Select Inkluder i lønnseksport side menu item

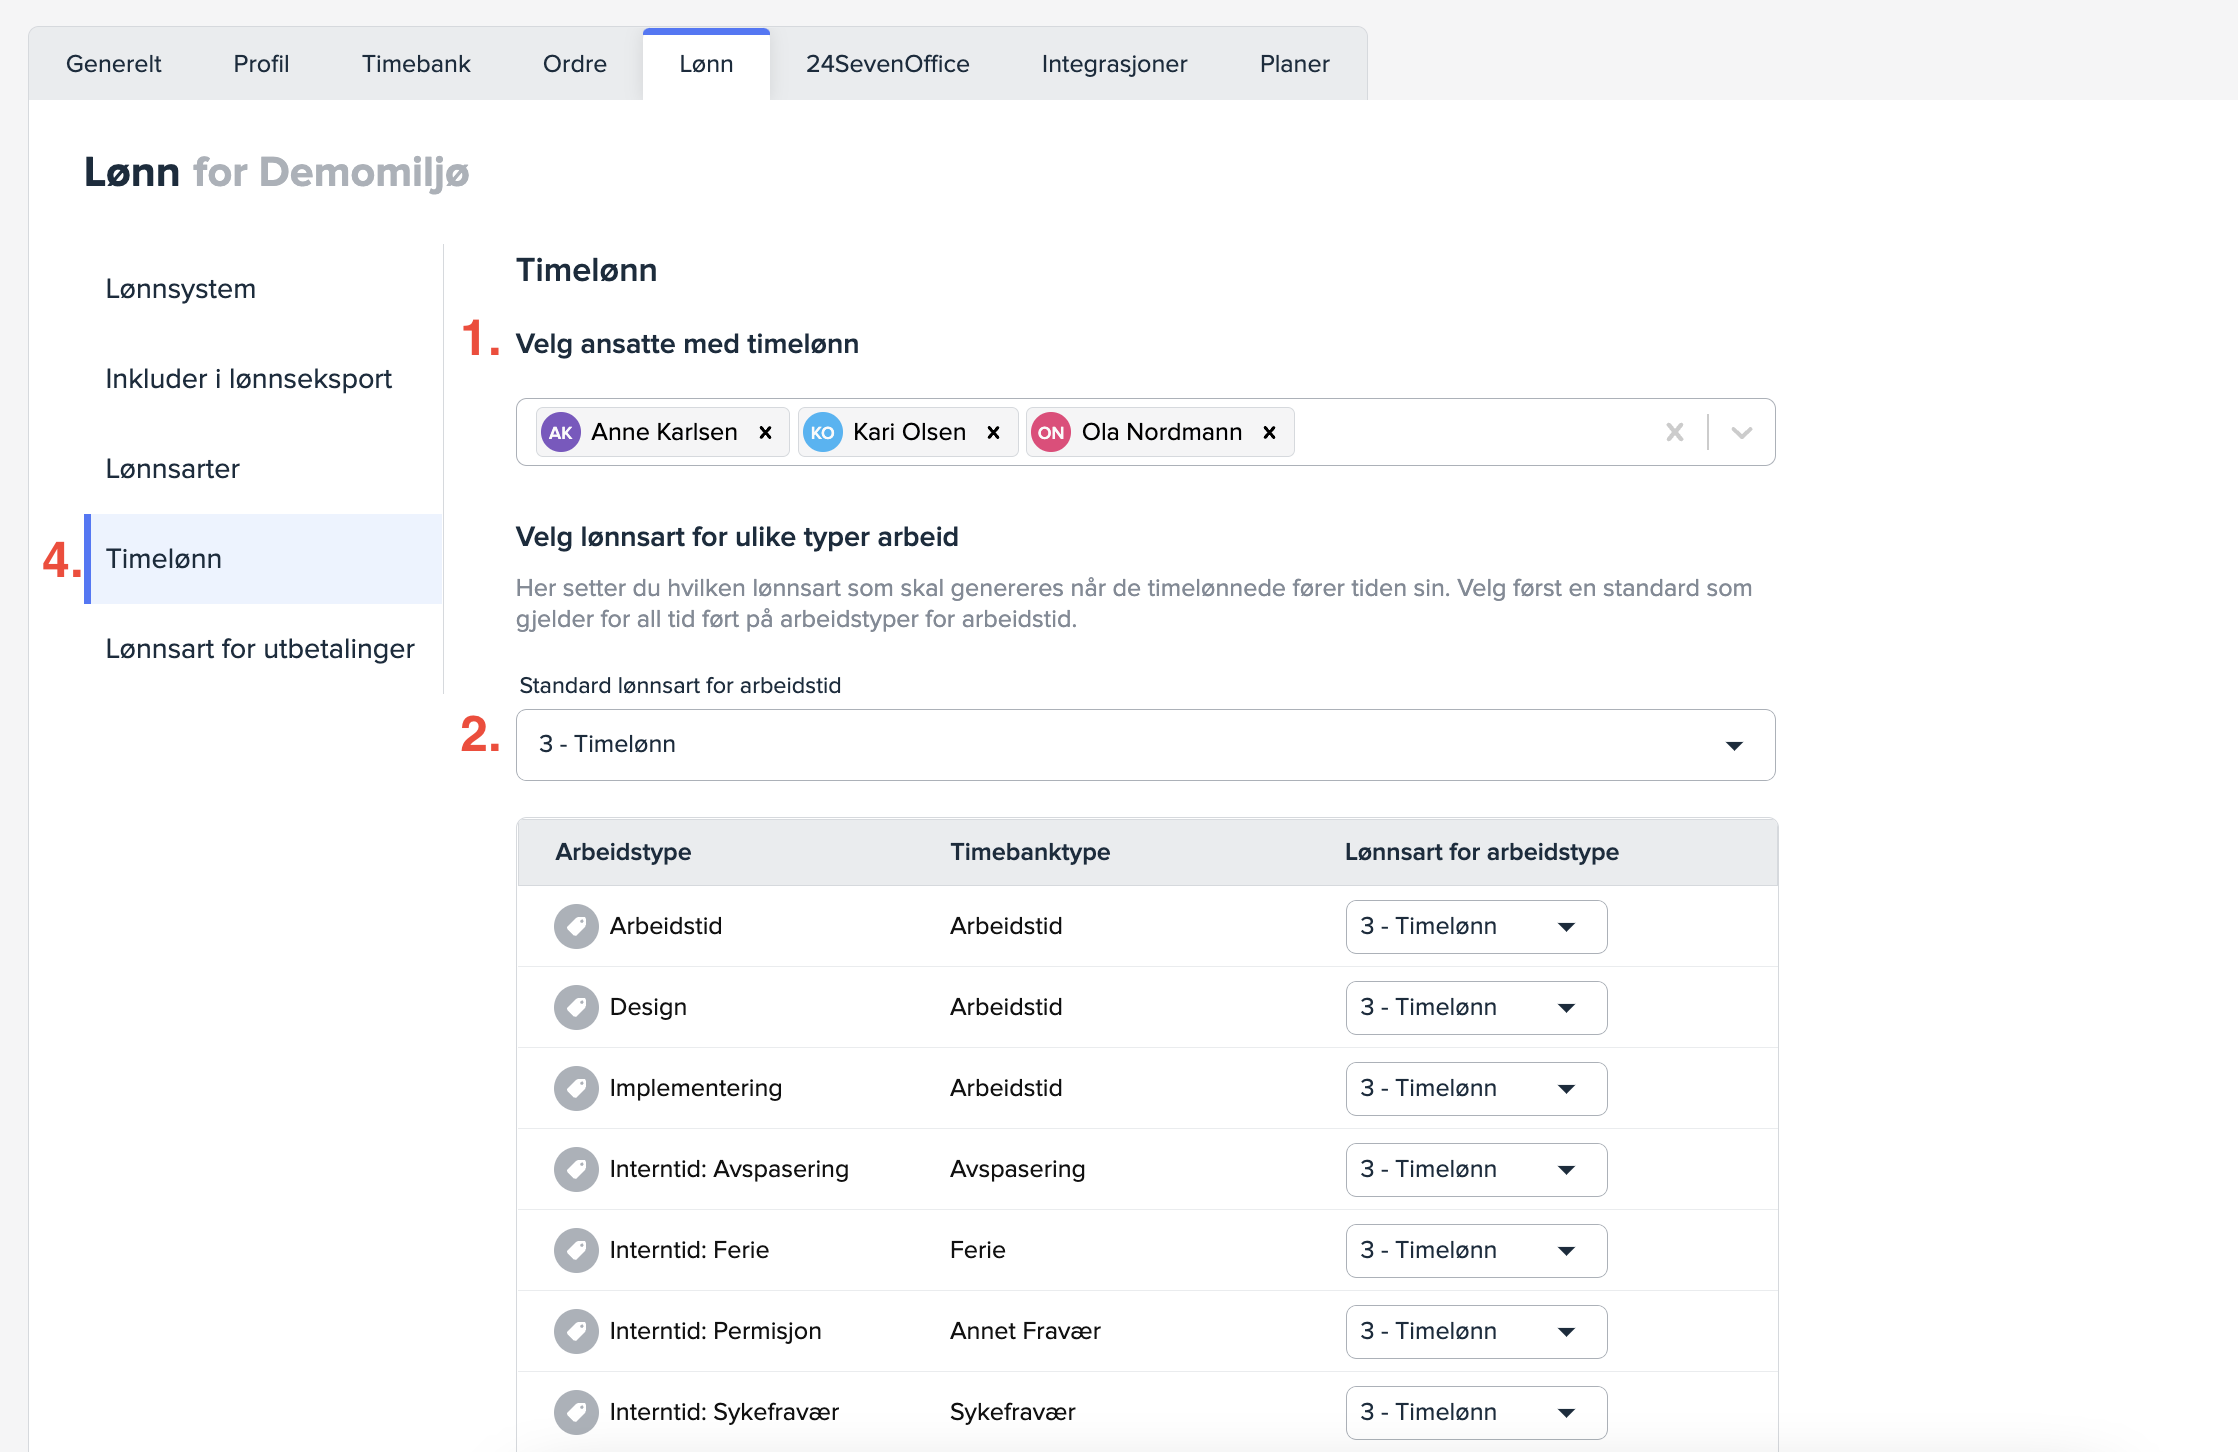(249, 379)
